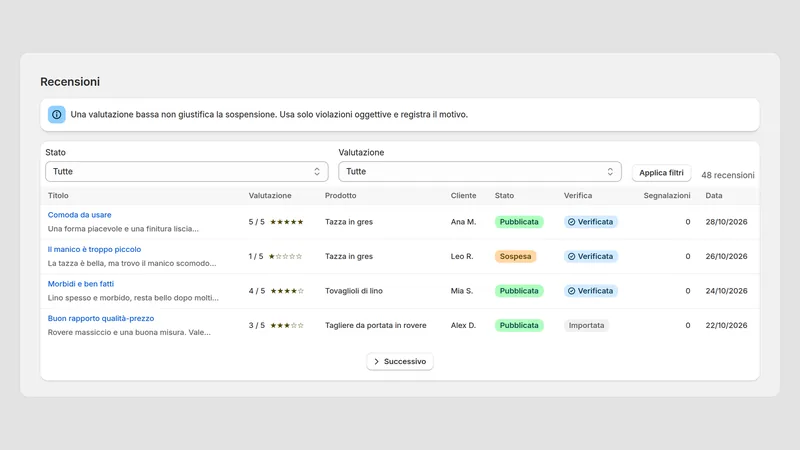Click the Prodotto column header
800x450 pixels.
(x=340, y=195)
